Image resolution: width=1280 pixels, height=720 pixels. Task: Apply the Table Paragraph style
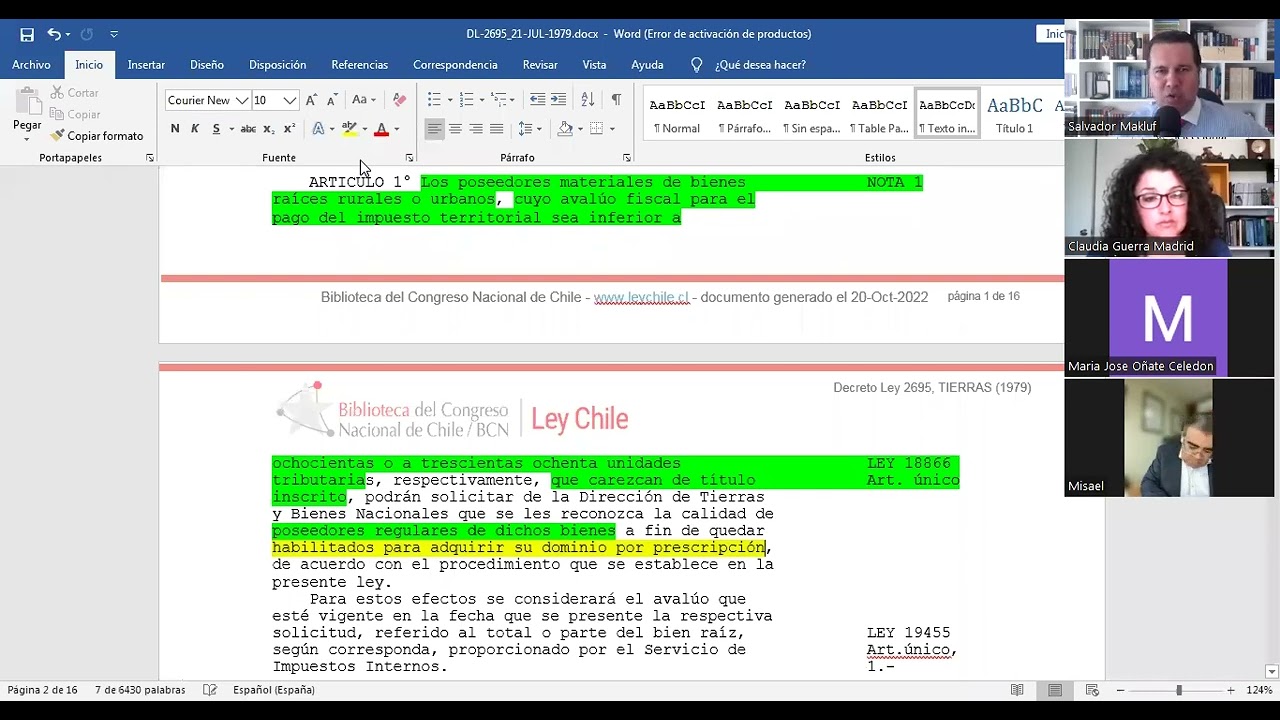click(x=880, y=115)
